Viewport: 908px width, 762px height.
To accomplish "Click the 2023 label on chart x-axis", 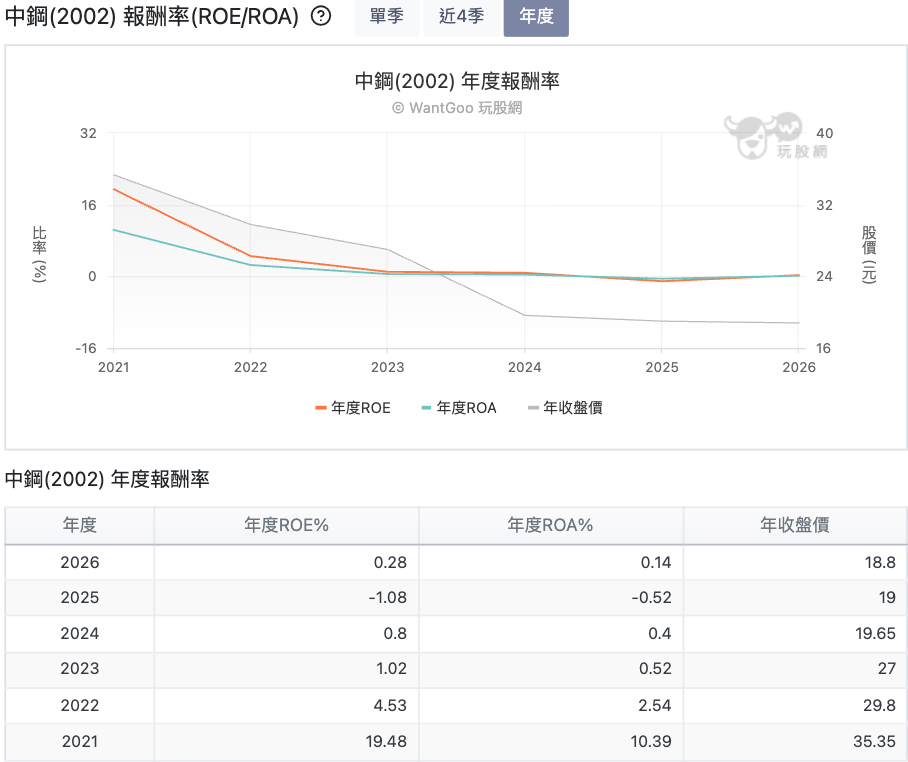I will coord(387,367).
